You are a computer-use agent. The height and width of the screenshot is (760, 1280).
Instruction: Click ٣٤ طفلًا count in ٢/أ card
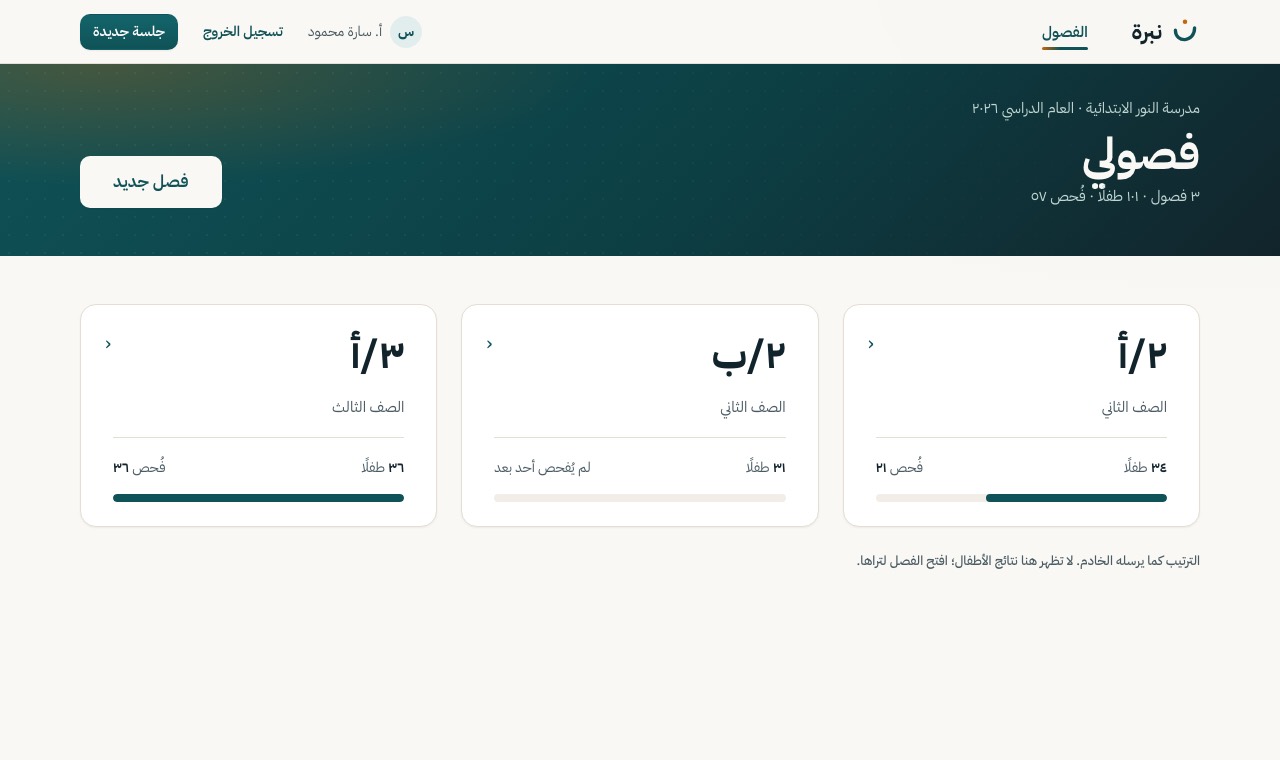tap(1145, 467)
